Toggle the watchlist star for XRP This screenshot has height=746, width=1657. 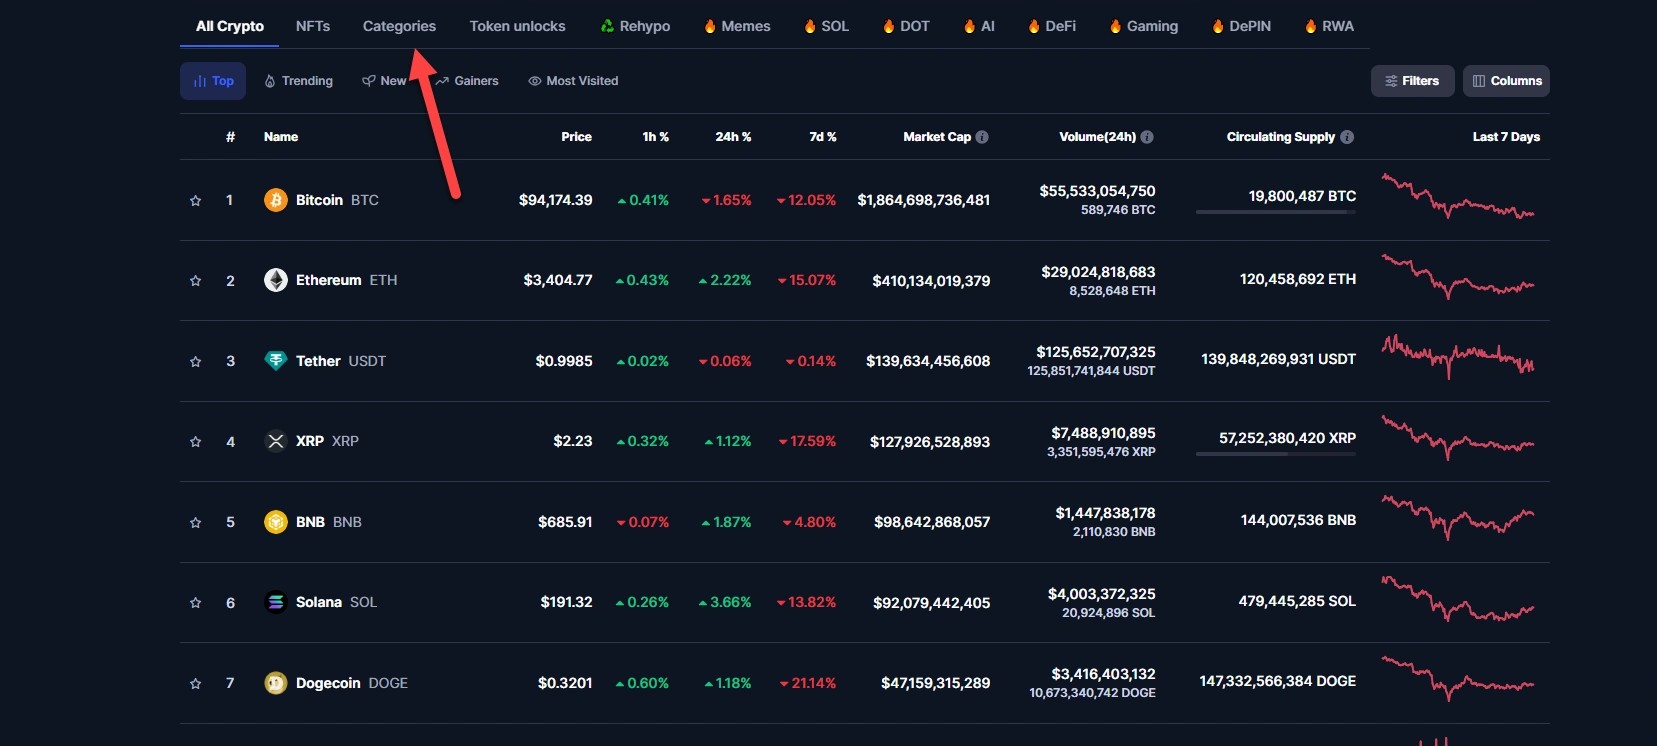tap(196, 441)
